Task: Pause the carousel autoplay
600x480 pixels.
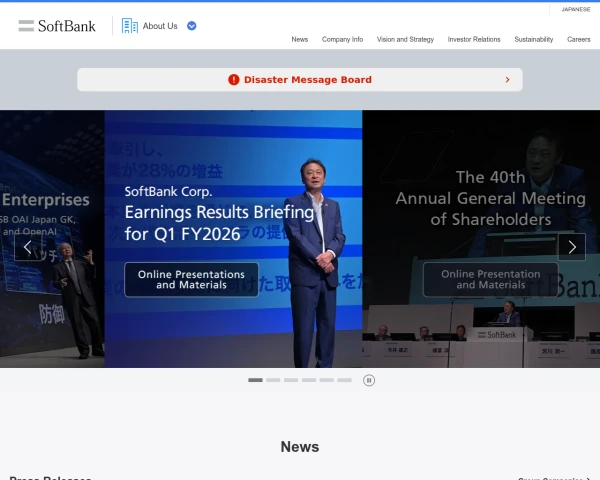Action: coord(369,380)
